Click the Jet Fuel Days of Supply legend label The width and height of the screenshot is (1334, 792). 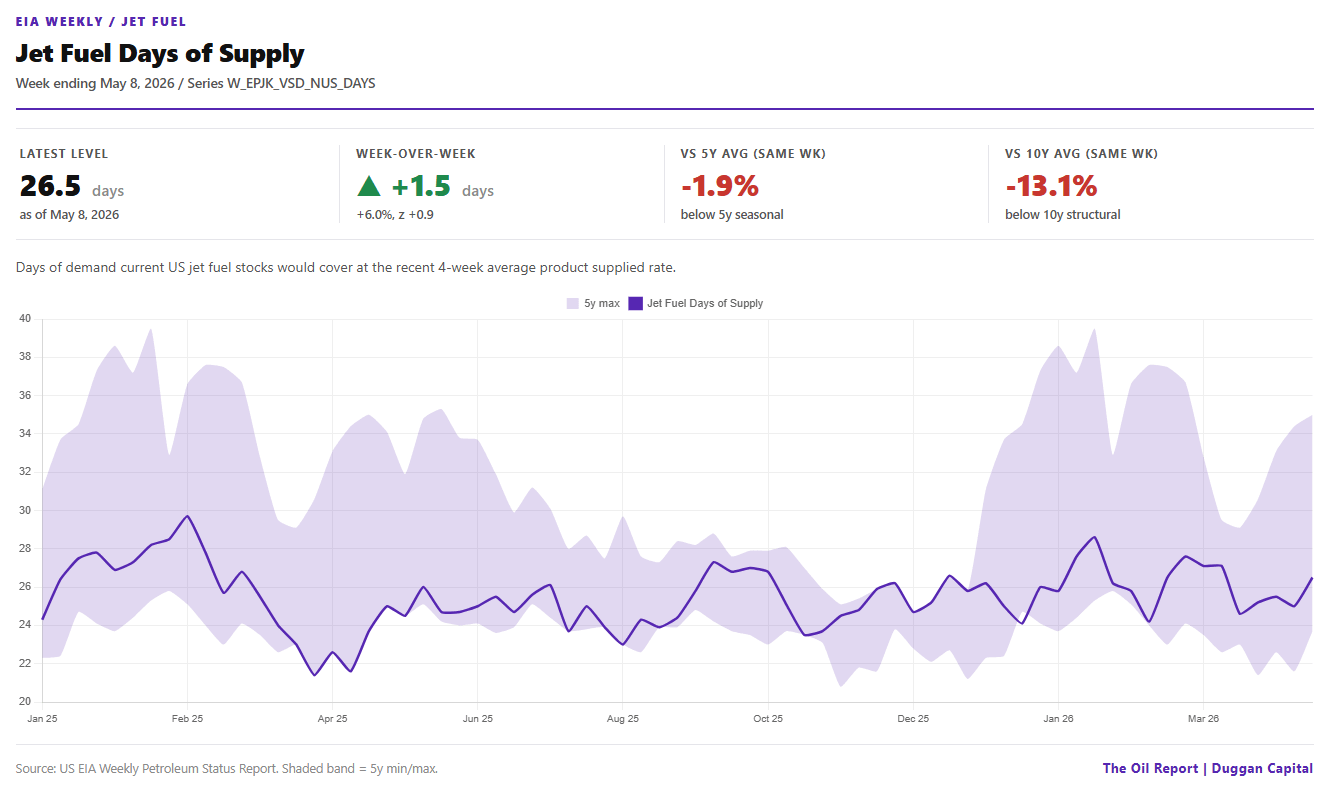tap(705, 303)
